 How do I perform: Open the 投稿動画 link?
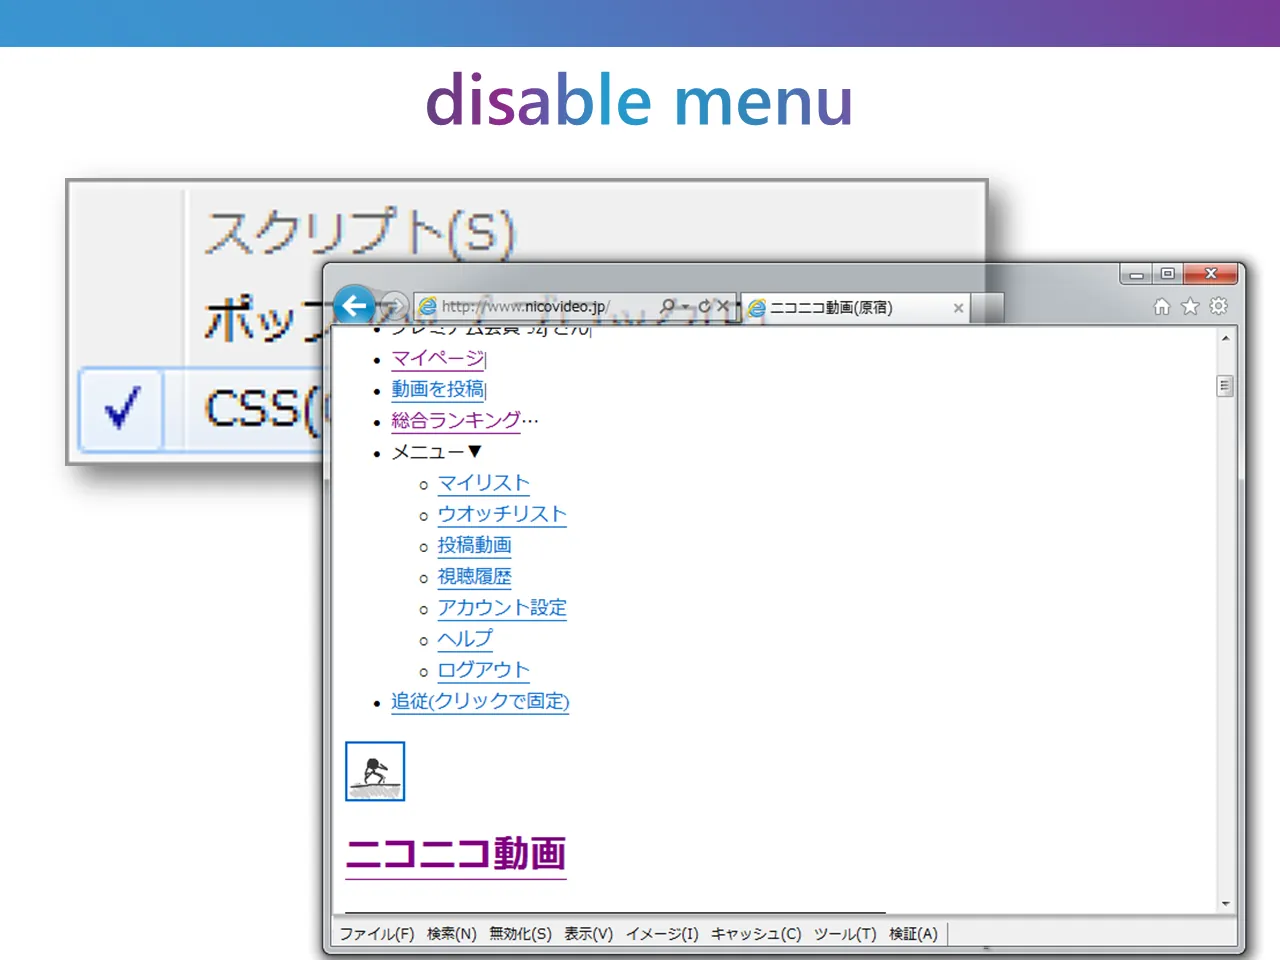click(475, 545)
